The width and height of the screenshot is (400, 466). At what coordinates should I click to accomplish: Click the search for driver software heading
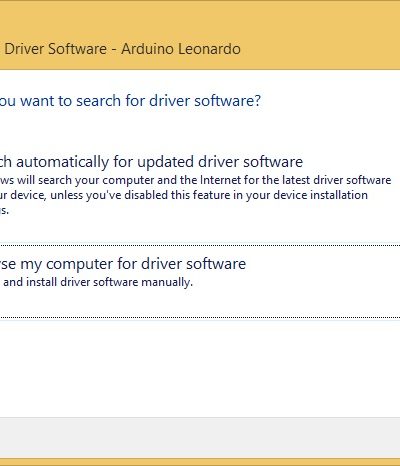coord(130,101)
